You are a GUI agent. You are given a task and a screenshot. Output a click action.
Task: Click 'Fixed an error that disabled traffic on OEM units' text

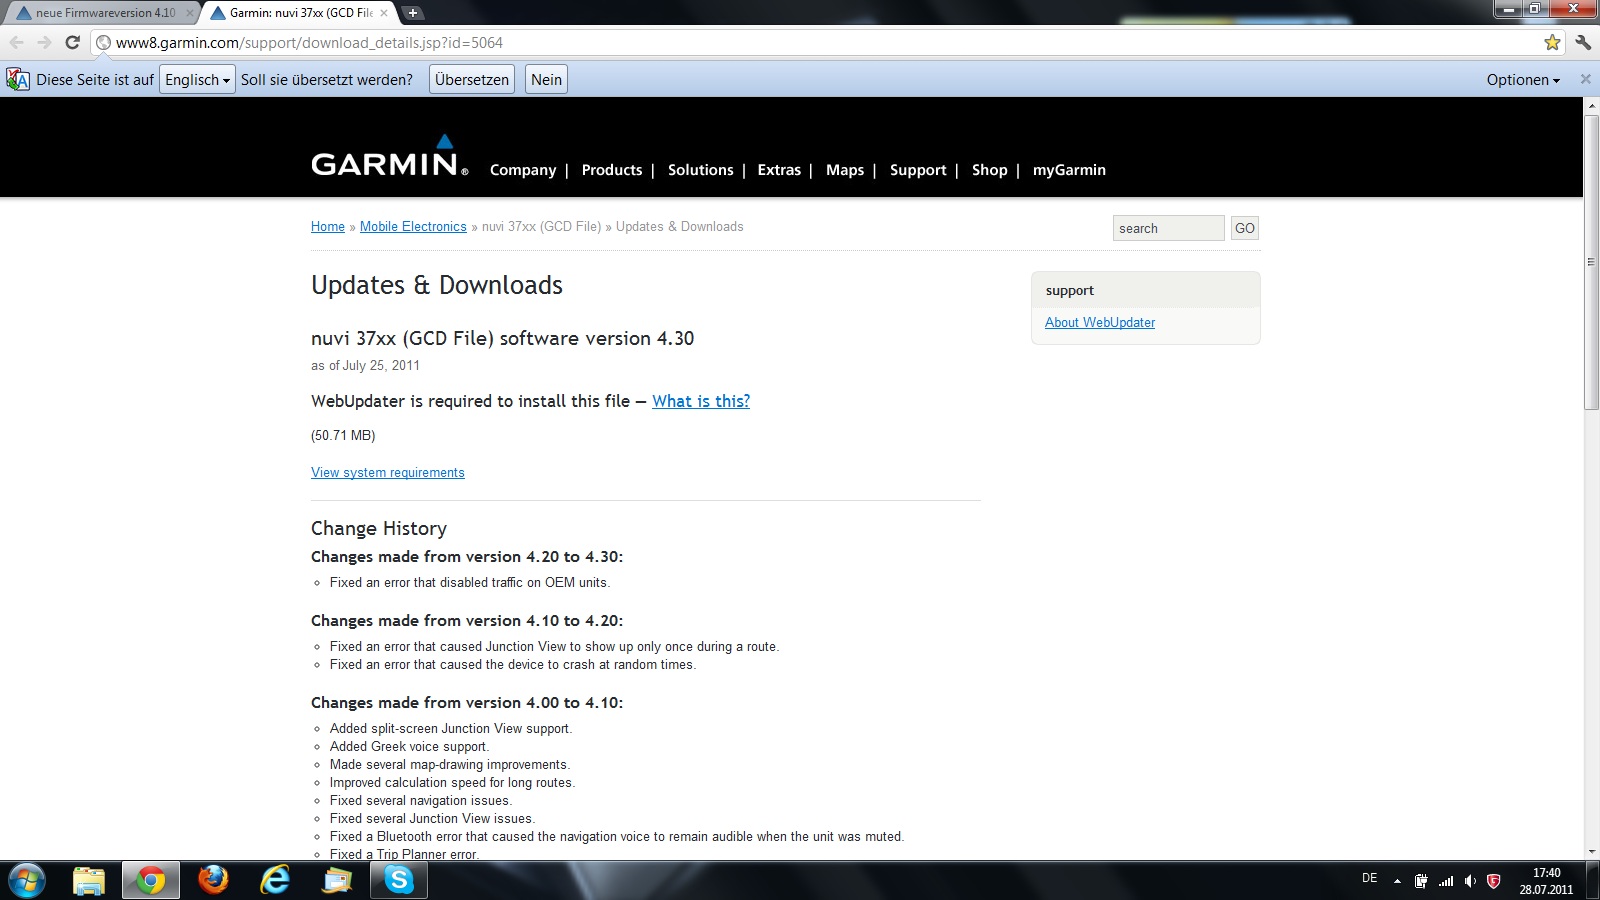(470, 583)
